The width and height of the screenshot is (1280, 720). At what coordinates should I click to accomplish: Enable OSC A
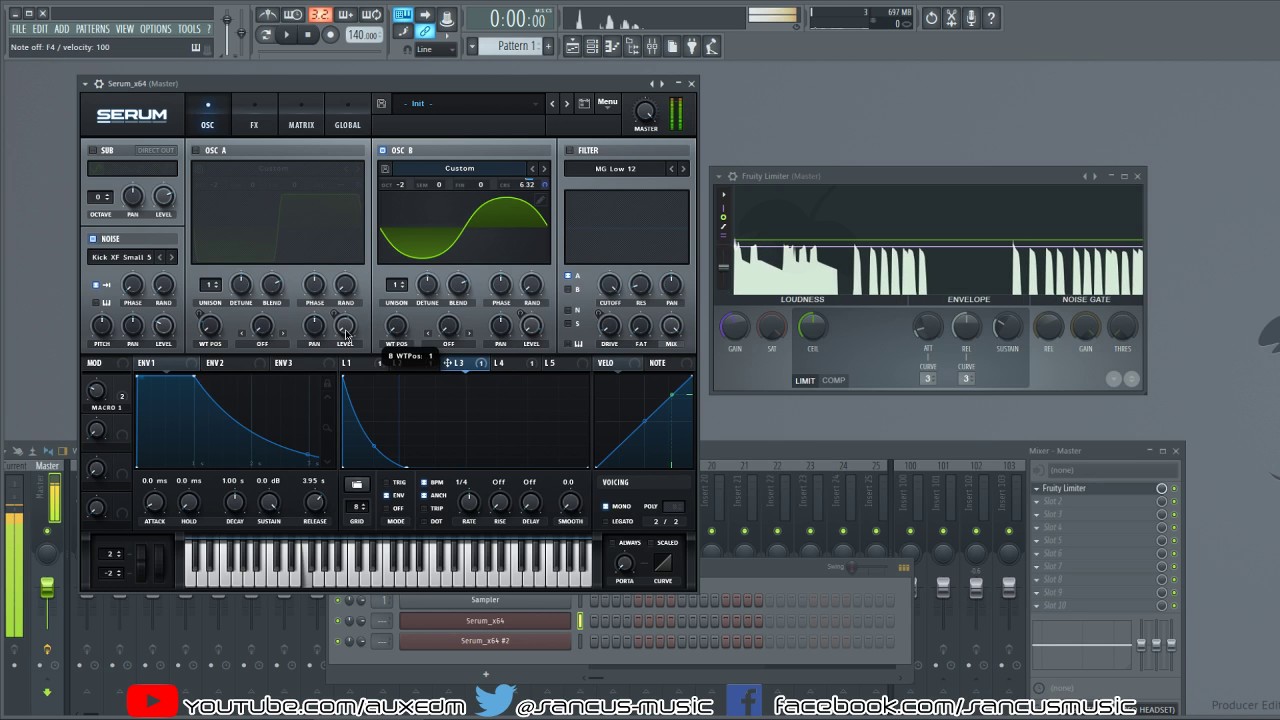[x=195, y=150]
